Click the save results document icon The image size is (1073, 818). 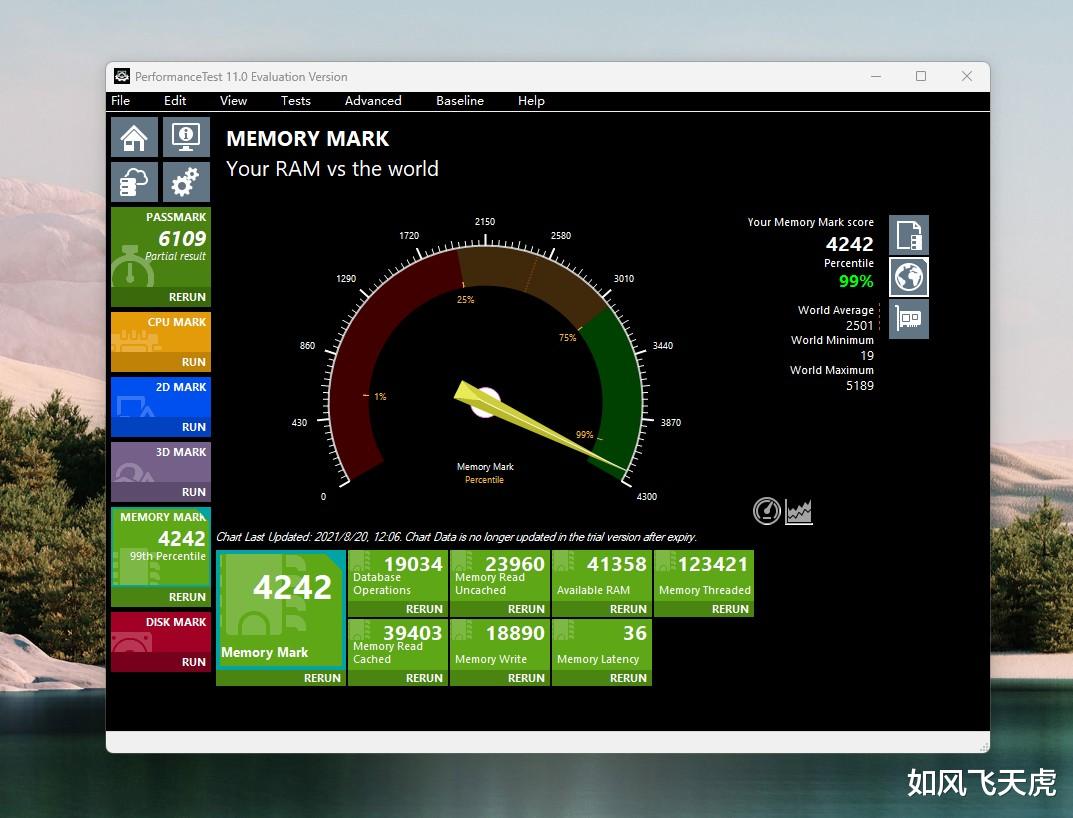click(x=909, y=235)
